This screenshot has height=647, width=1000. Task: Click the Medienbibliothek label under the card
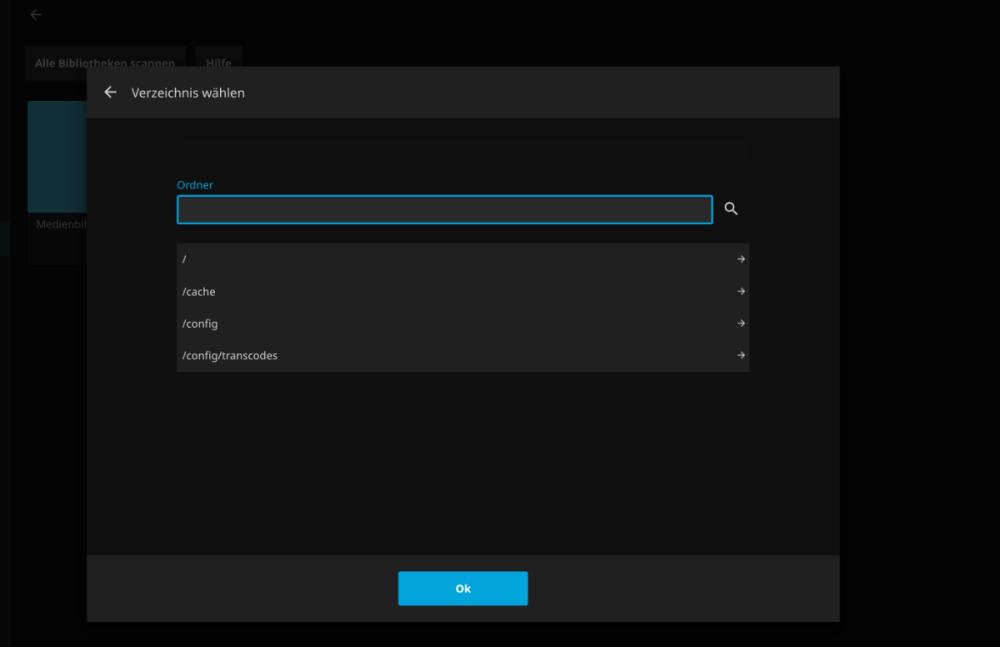point(60,225)
